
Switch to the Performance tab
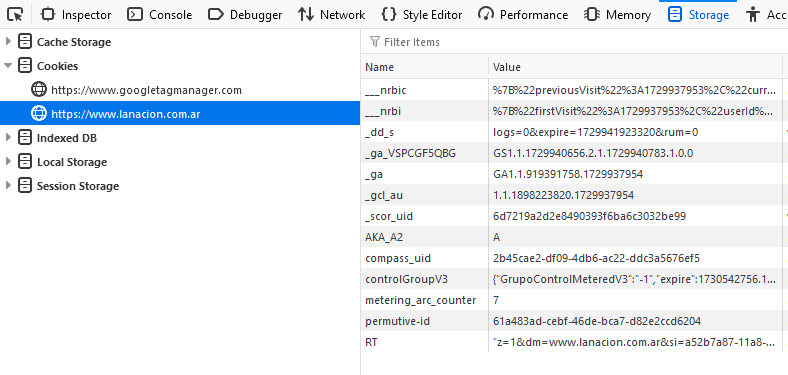523,15
